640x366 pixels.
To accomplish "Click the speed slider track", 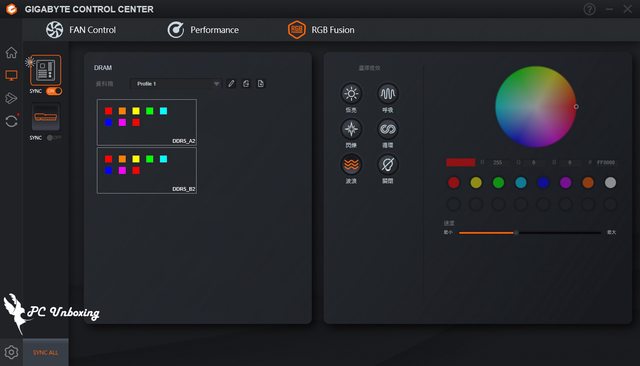I will tap(529, 233).
